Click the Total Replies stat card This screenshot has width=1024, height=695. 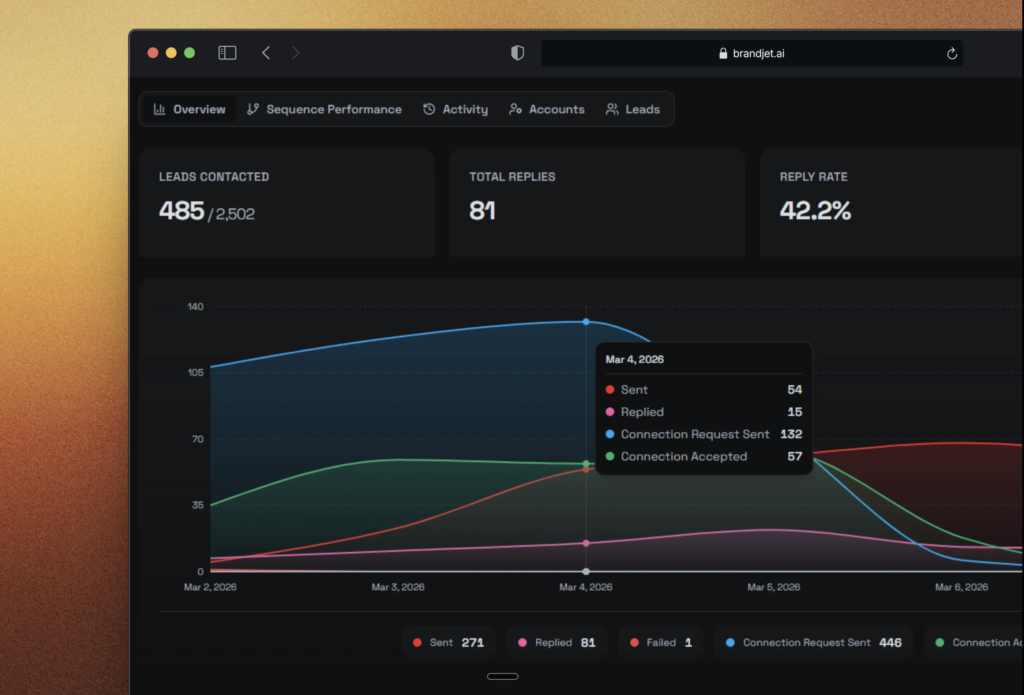coord(596,202)
